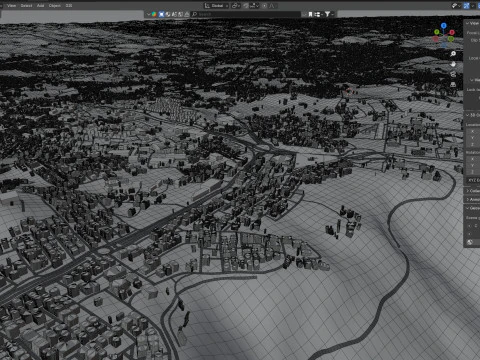Open the Select menu
Image resolution: width=480 pixels, height=360 pixels.
26,5
